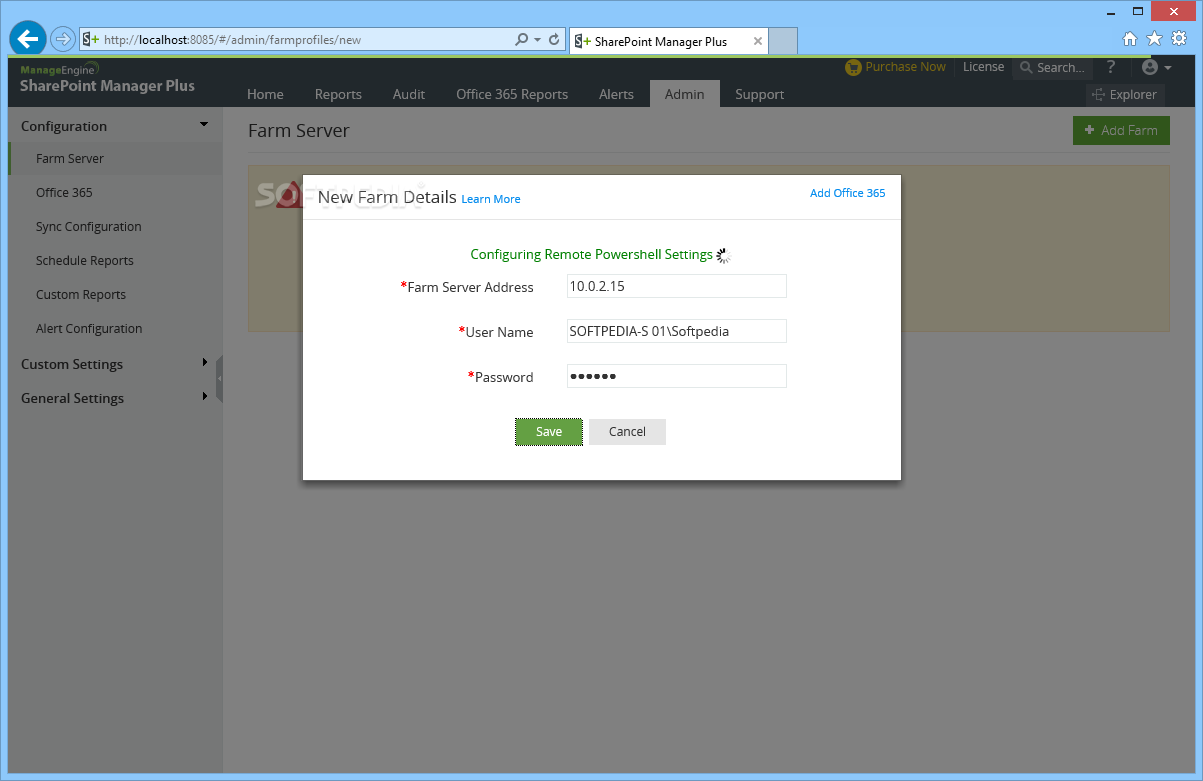Collapse the sidebar using the handle arrow
Image resolution: width=1203 pixels, height=781 pixels.
point(219,379)
